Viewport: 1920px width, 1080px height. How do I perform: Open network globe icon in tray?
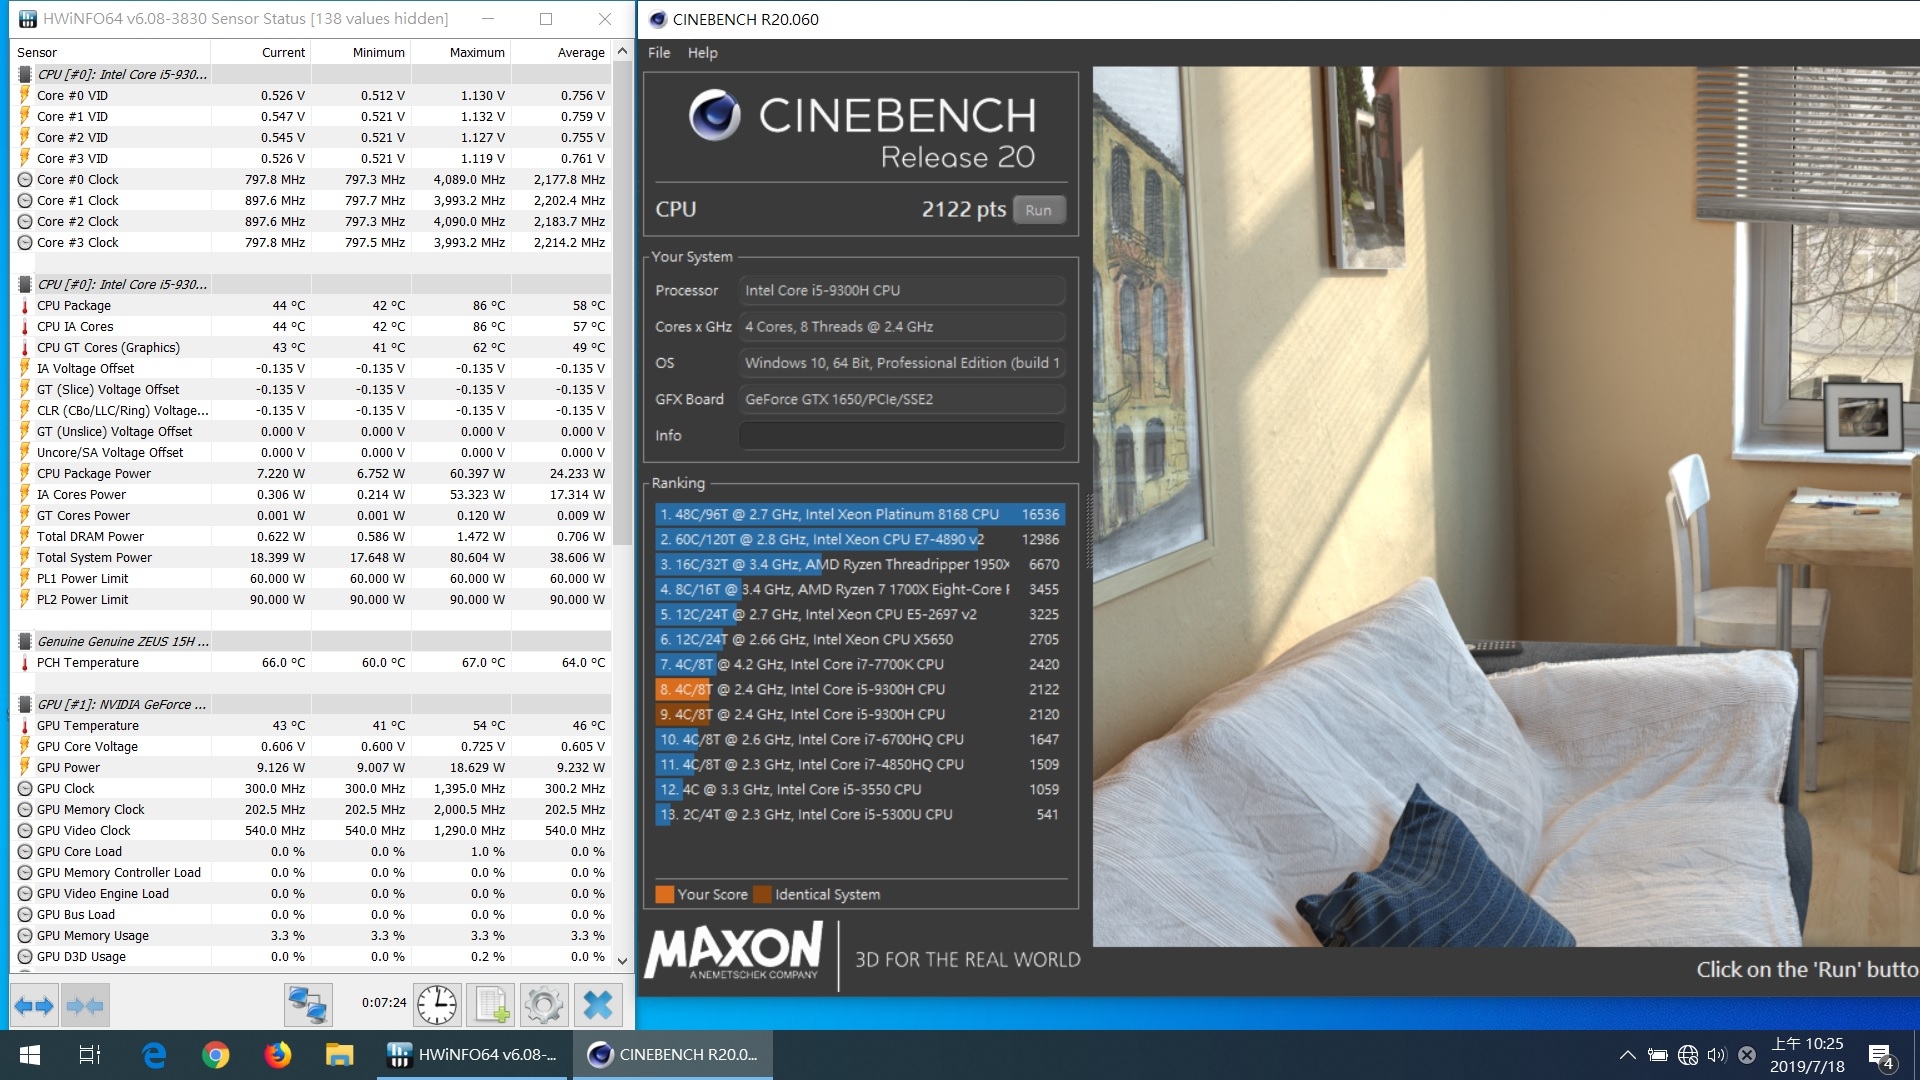coord(1688,1055)
